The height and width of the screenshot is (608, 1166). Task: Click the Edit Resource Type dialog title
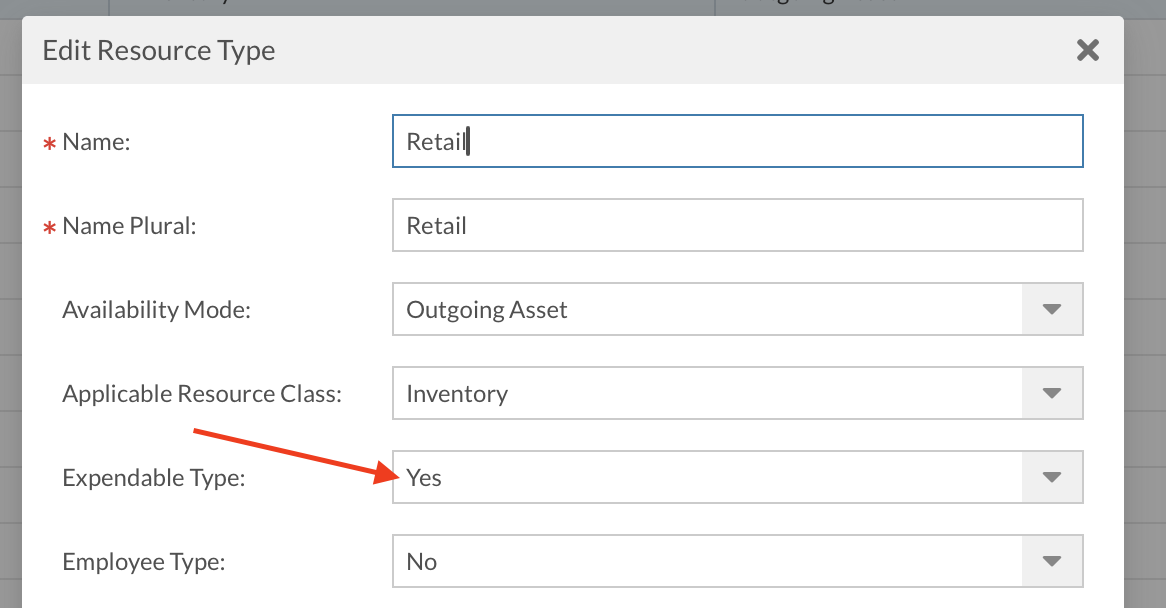(159, 50)
